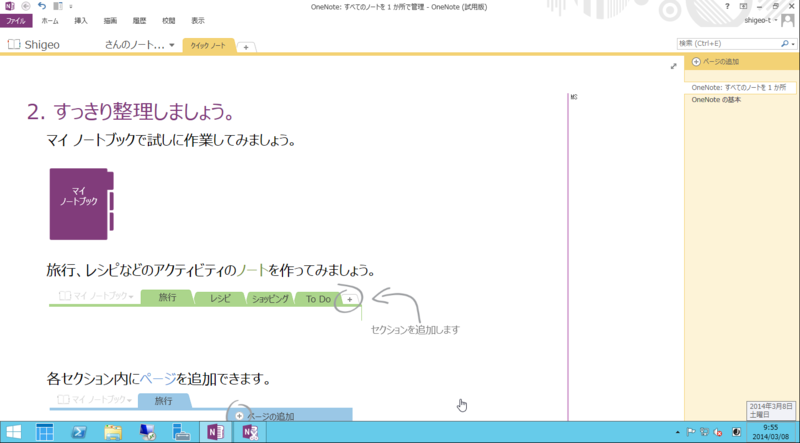Open the ファイル (File) menu
Viewport: 800px width, 443px height.
pos(16,21)
